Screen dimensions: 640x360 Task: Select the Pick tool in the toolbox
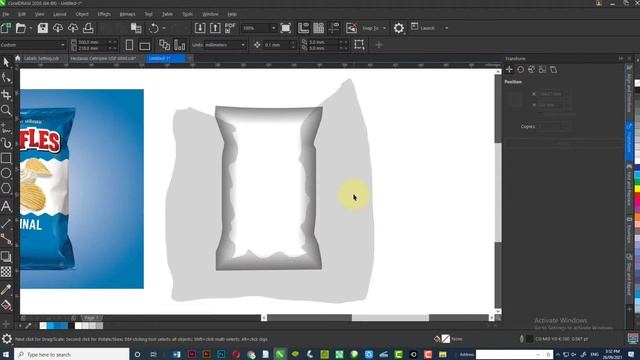pyautogui.click(x=6, y=62)
